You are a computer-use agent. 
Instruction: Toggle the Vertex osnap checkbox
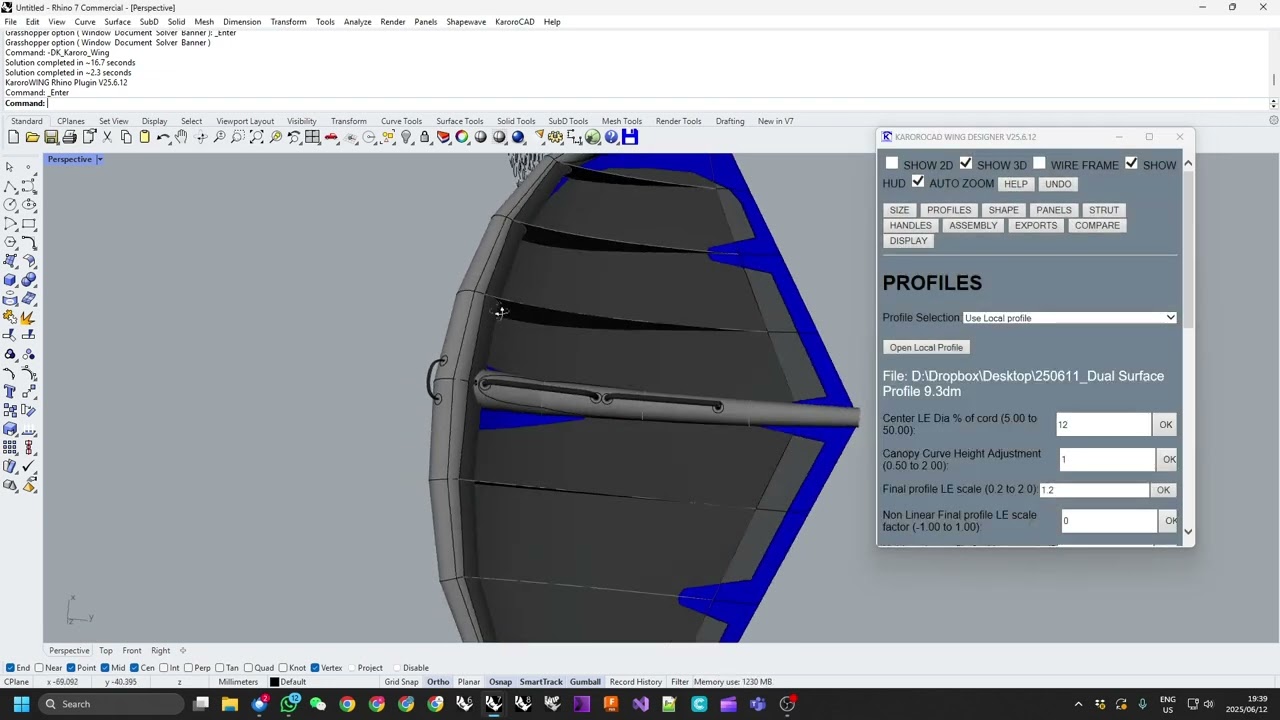315,668
